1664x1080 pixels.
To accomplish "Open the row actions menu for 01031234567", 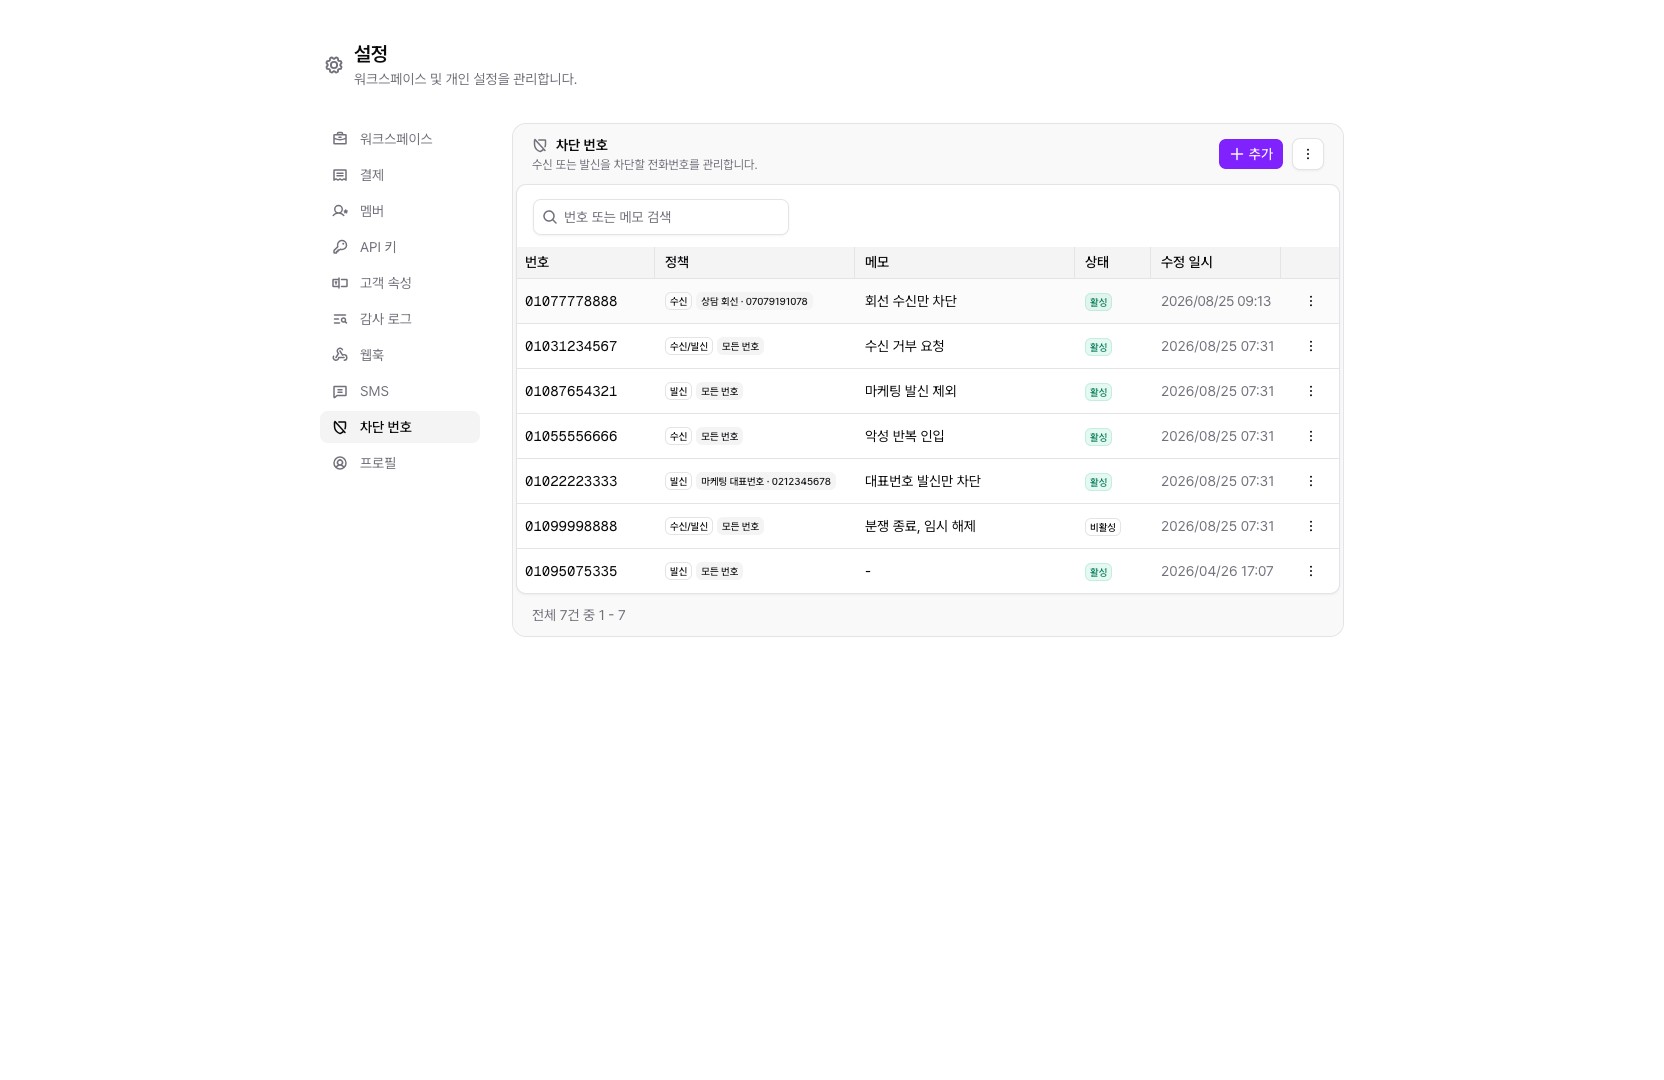I will click(1311, 346).
